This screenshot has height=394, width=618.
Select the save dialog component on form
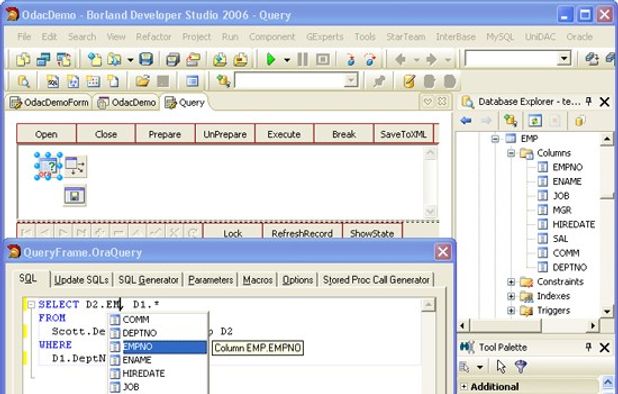pos(75,195)
